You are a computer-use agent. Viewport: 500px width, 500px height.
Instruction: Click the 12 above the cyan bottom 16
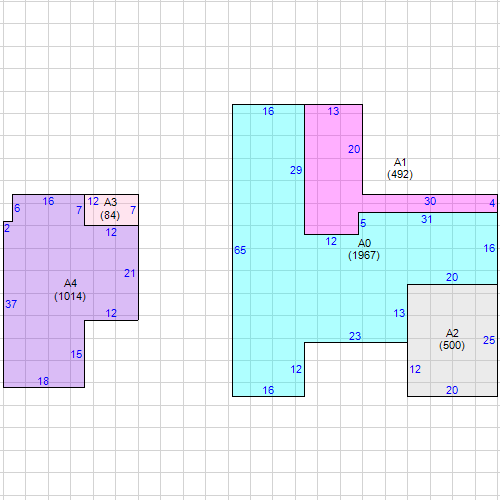pos(296,369)
